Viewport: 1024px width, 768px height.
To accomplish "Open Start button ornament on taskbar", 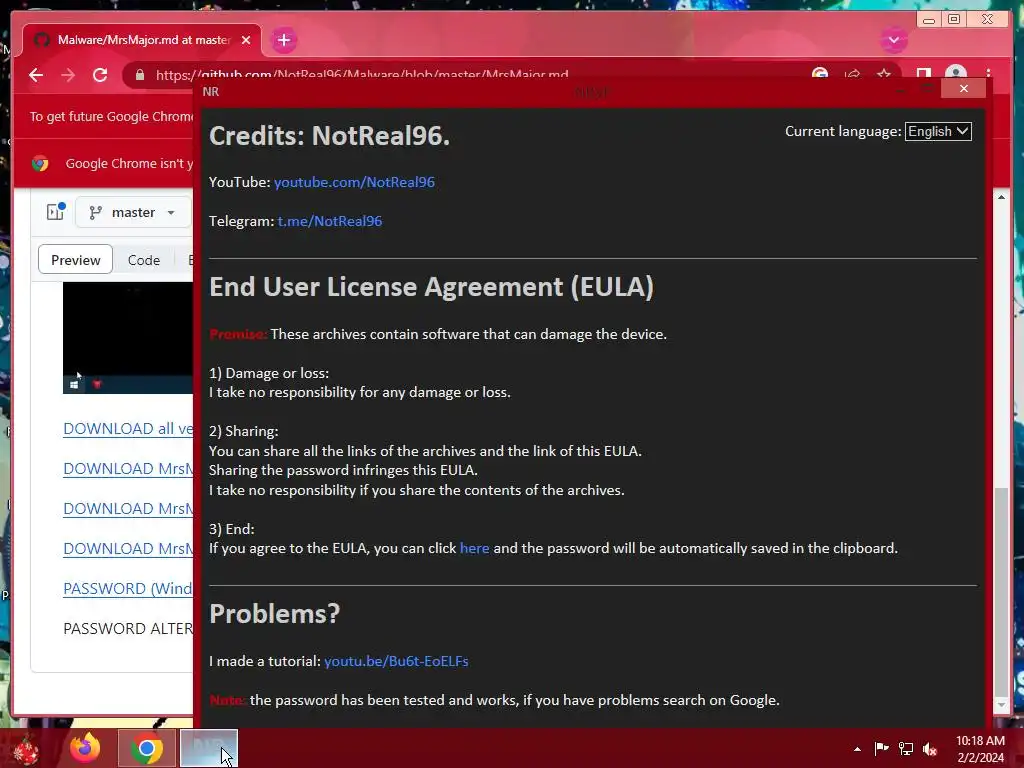I will coord(26,748).
